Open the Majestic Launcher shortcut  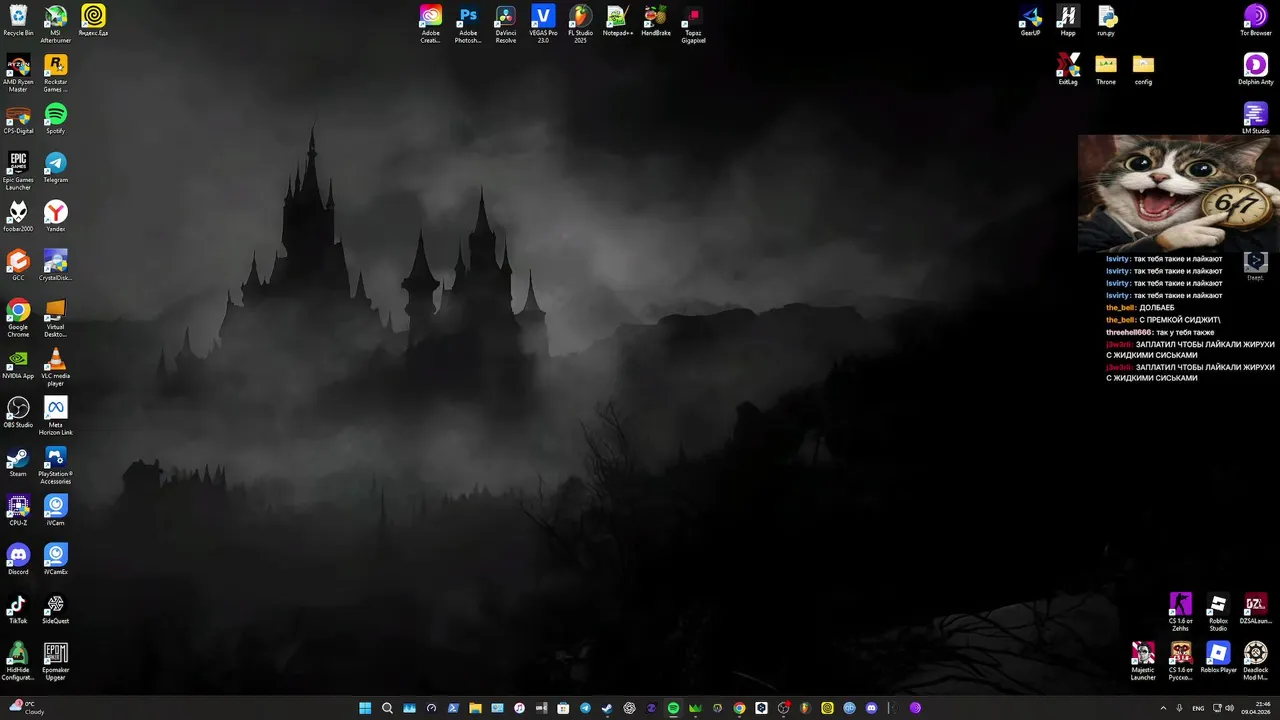pyautogui.click(x=1143, y=661)
